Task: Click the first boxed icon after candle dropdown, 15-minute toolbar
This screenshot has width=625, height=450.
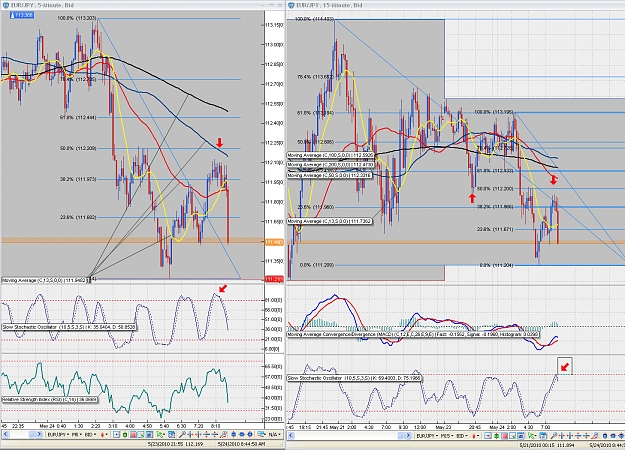Action: click(x=487, y=436)
